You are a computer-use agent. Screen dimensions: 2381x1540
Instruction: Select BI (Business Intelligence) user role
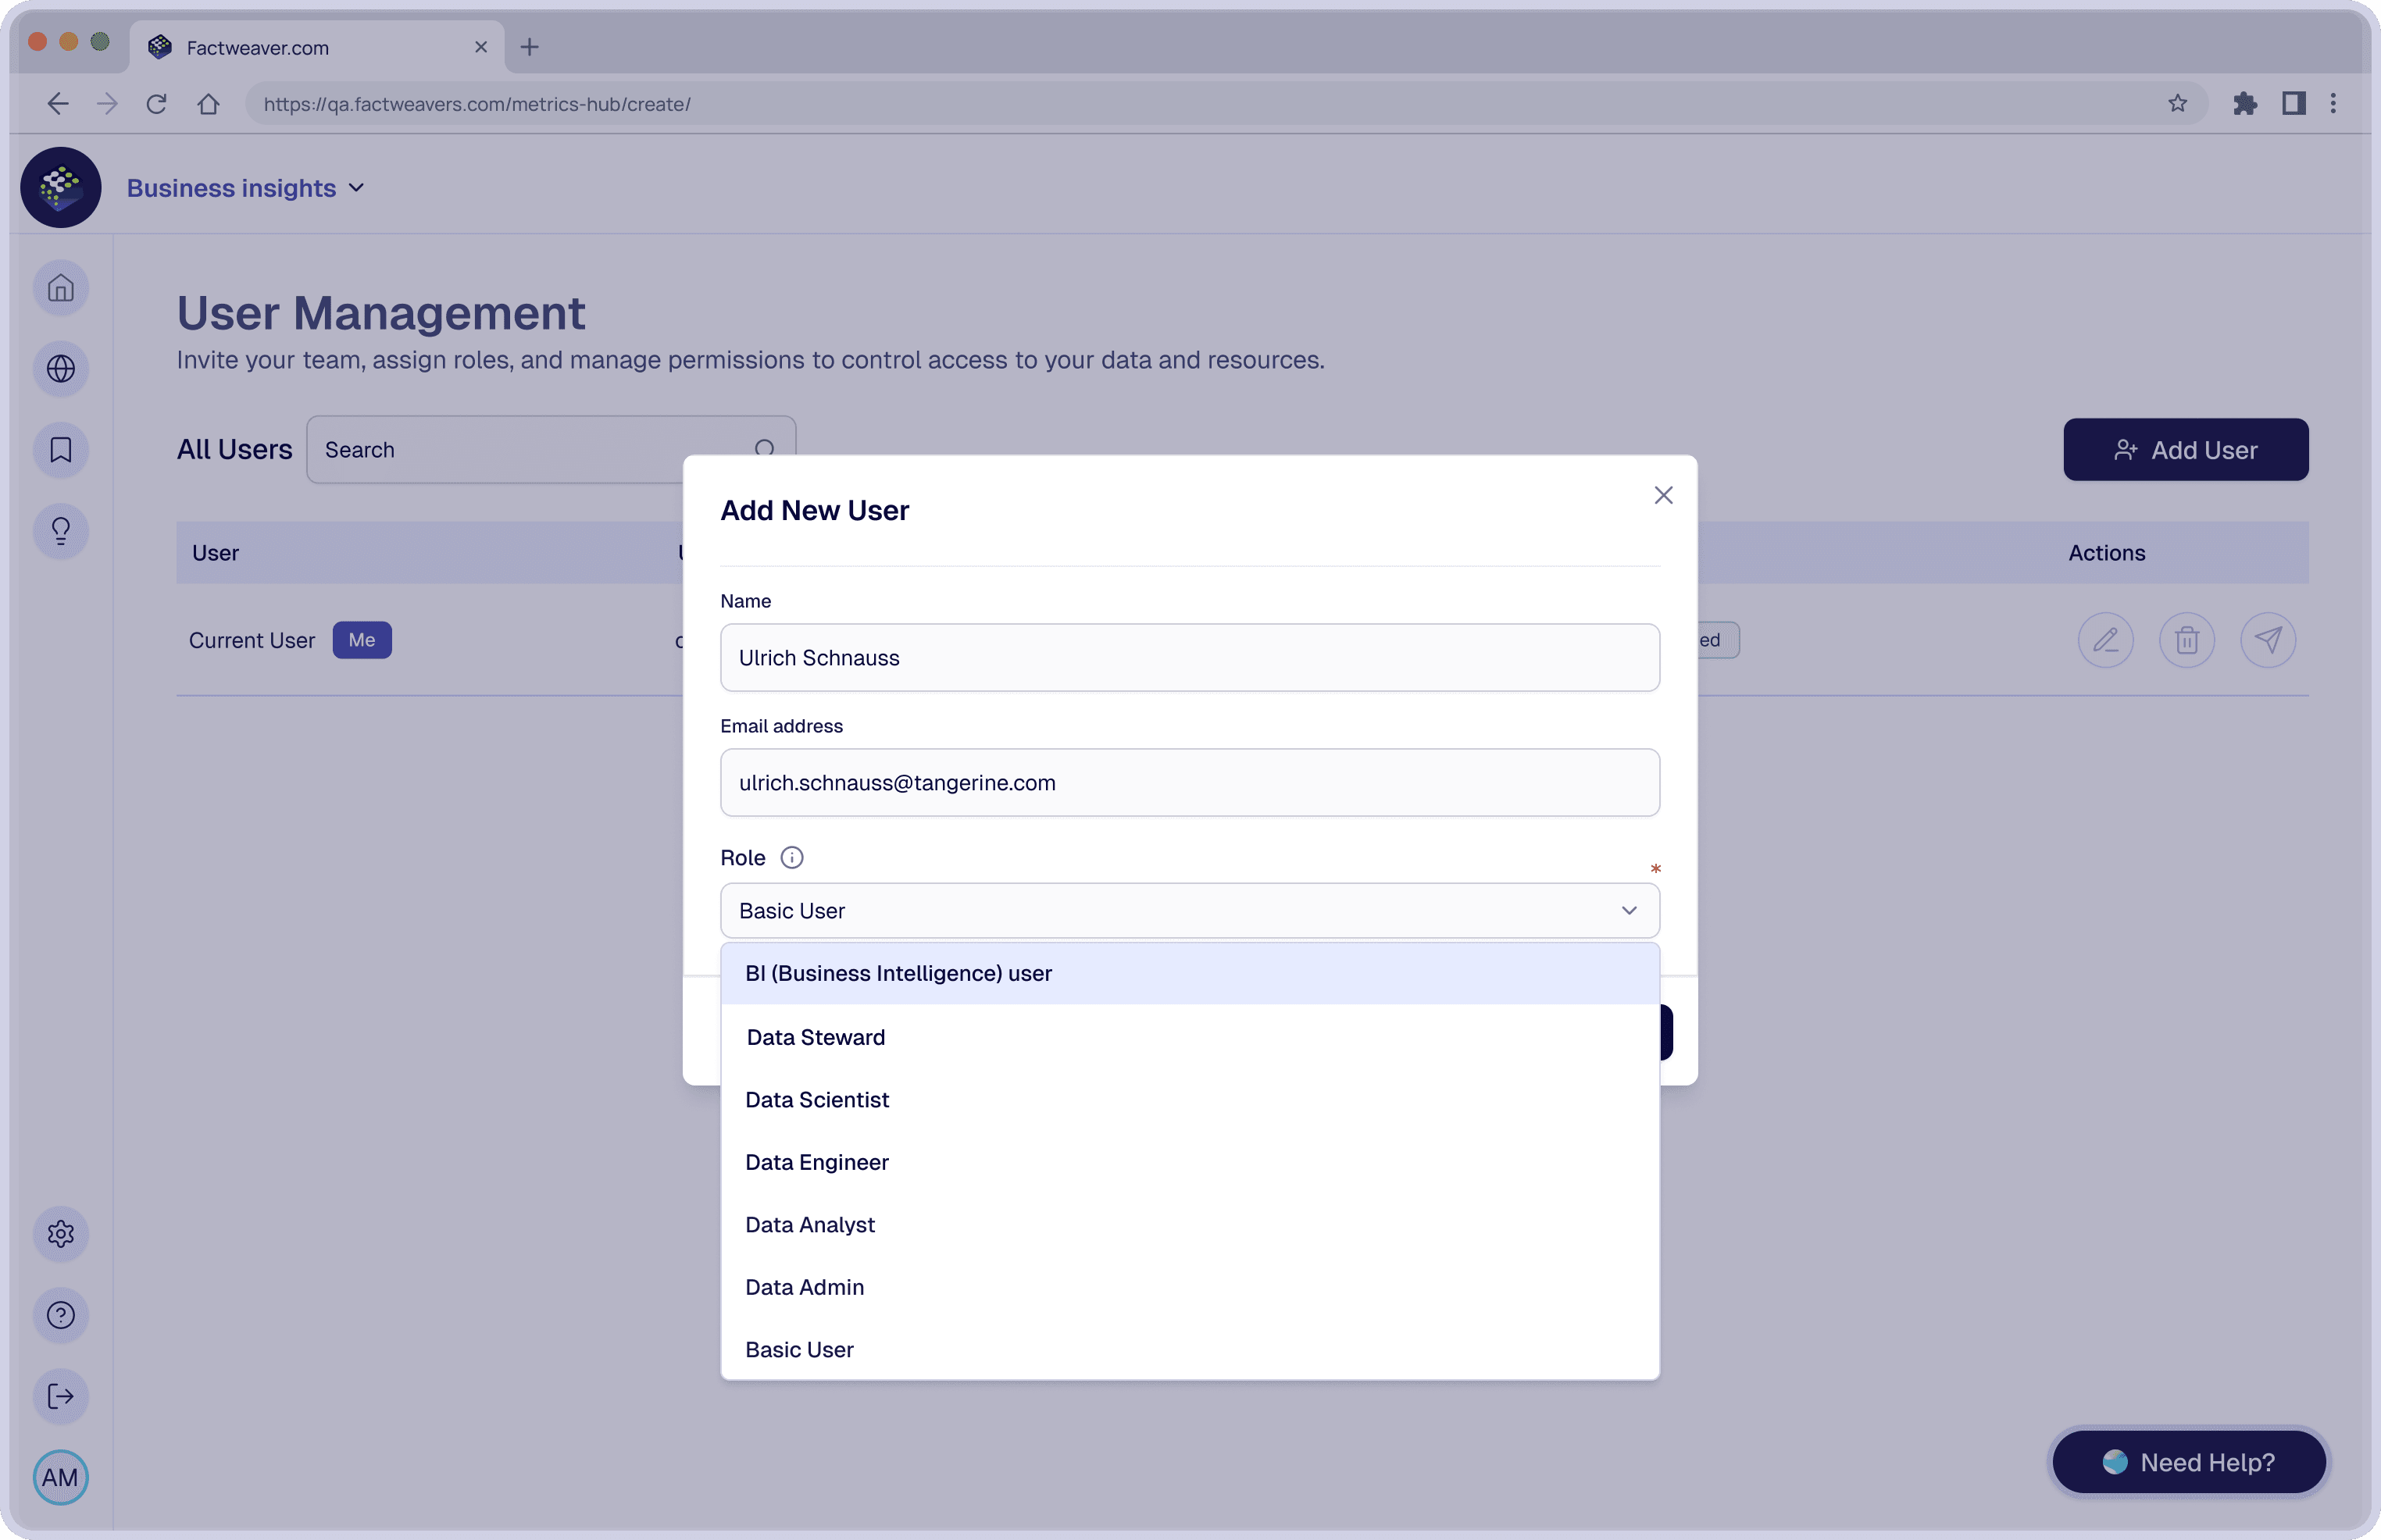click(1189, 973)
